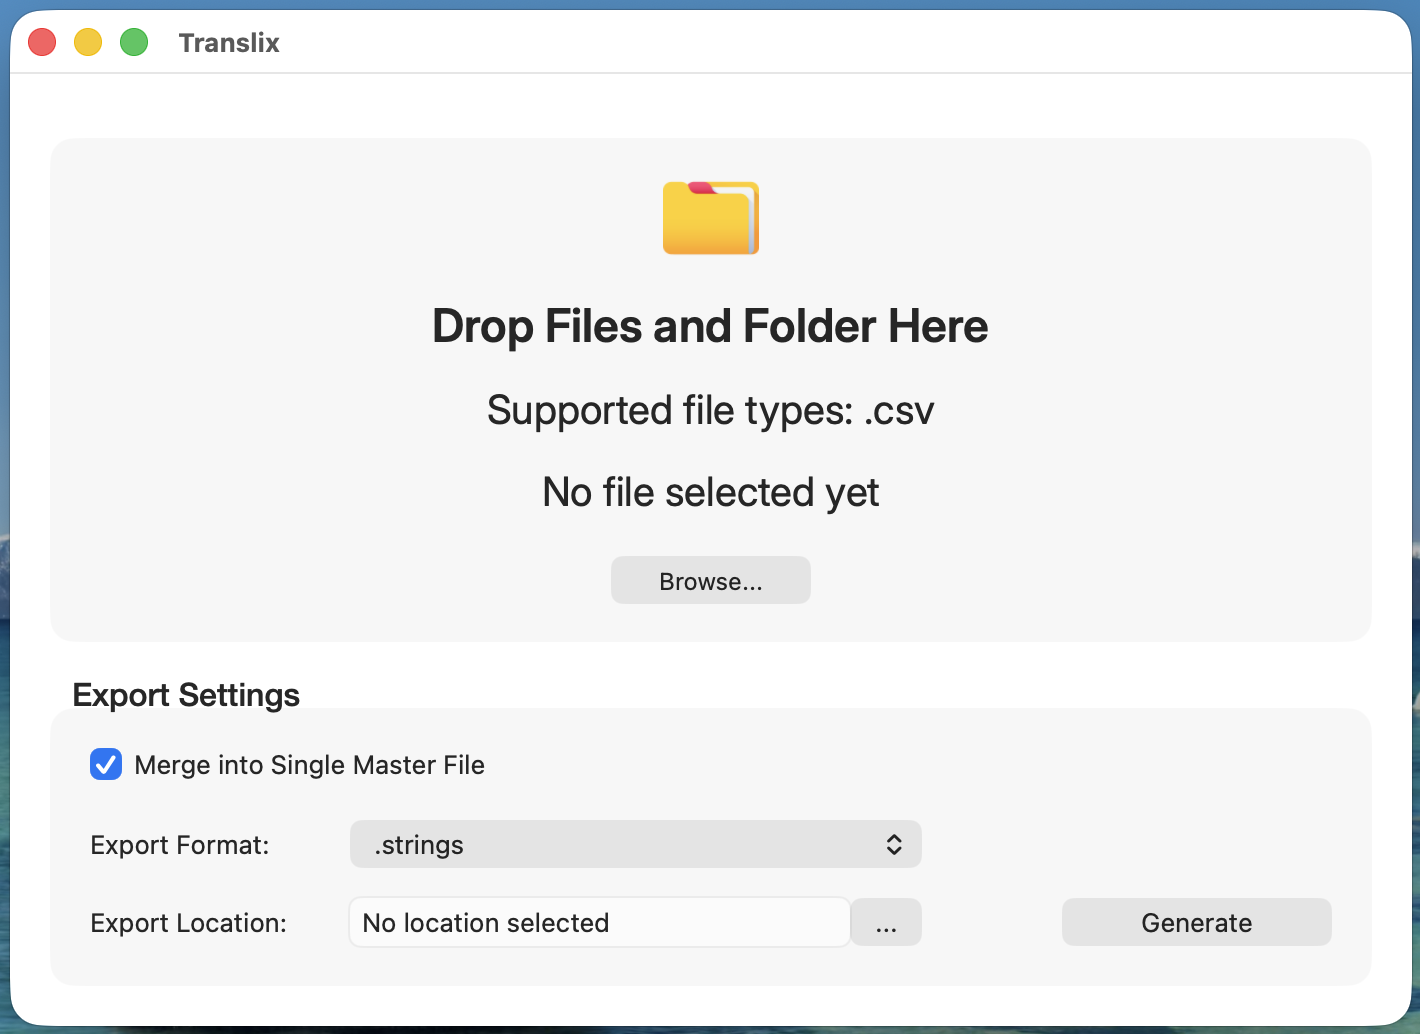Click inside the No location selected field
This screenshot has width=1420, height=1034.
[x=599, y=922]
